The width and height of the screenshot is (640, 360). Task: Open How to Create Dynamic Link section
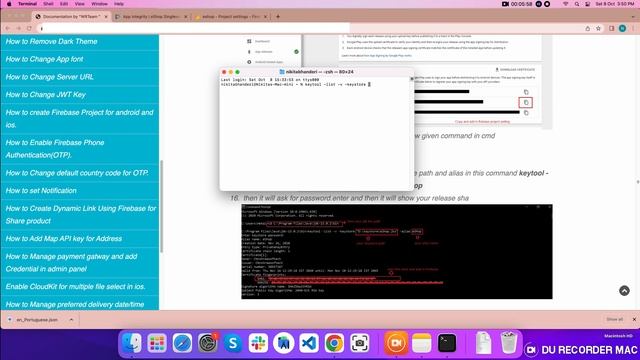coord(81,214)
